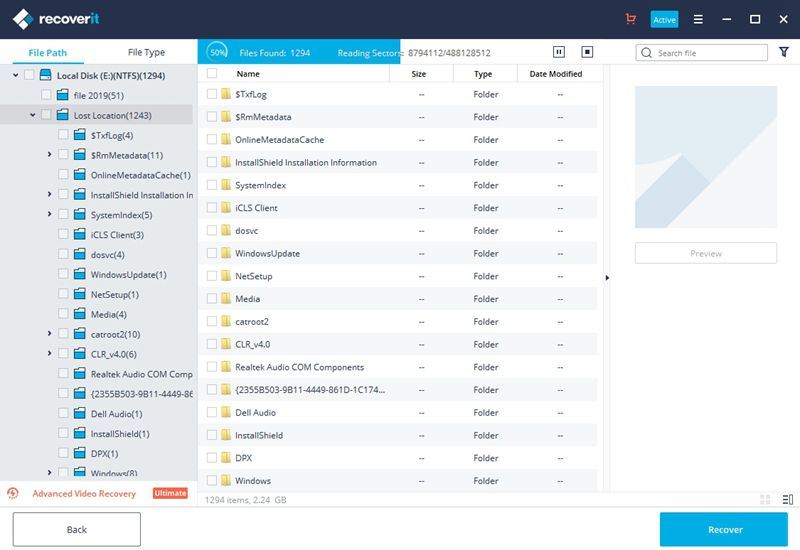The height and width of the screenshot is (550, 800).
Task: Select the Dell Audio(1) tree item
Action: tap(117, 413)
